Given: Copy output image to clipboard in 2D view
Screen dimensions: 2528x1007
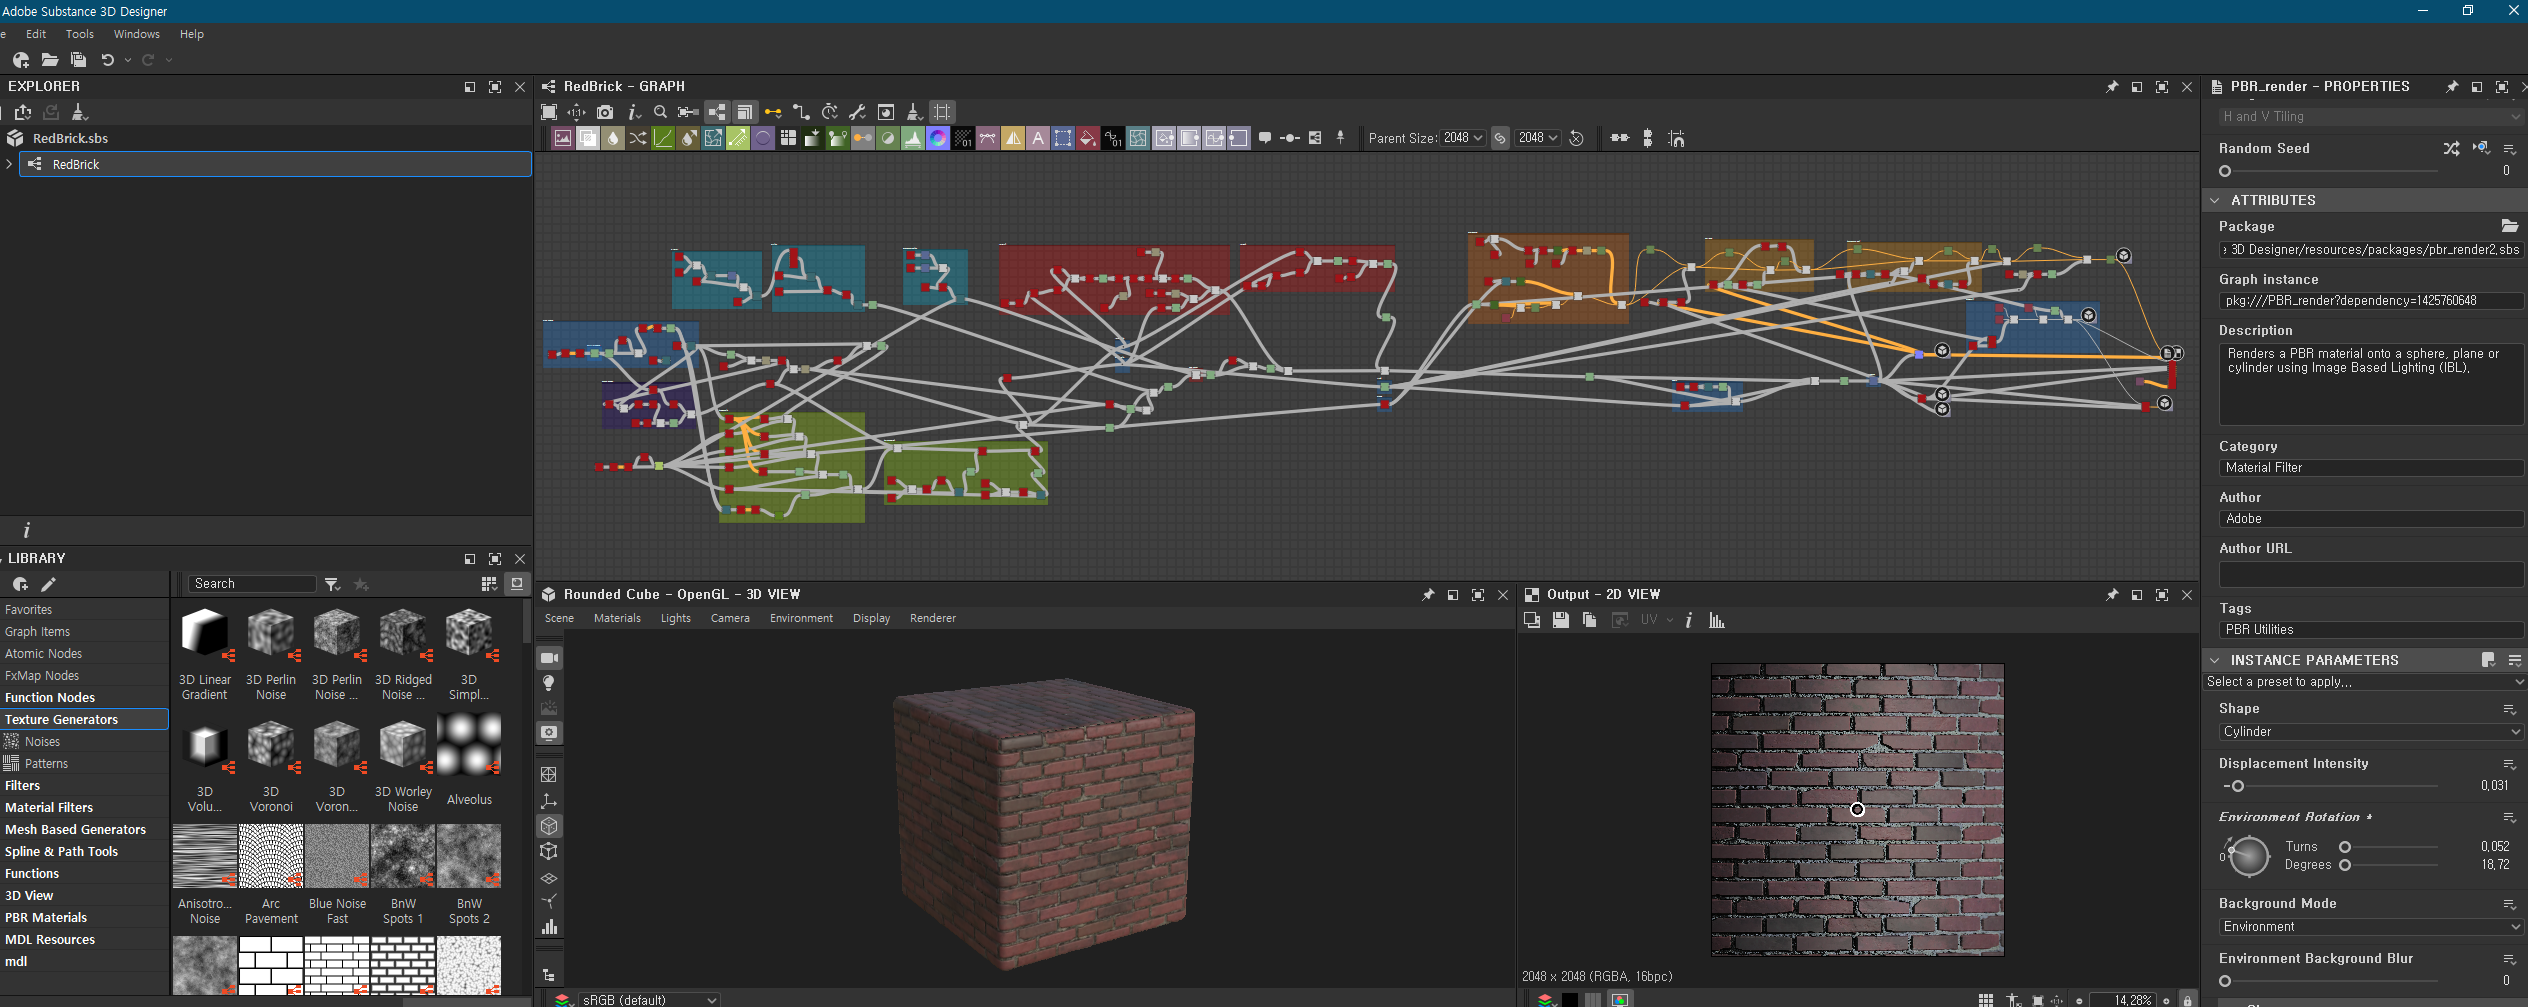Looking at the screenshot, I should coord(1589,620).
